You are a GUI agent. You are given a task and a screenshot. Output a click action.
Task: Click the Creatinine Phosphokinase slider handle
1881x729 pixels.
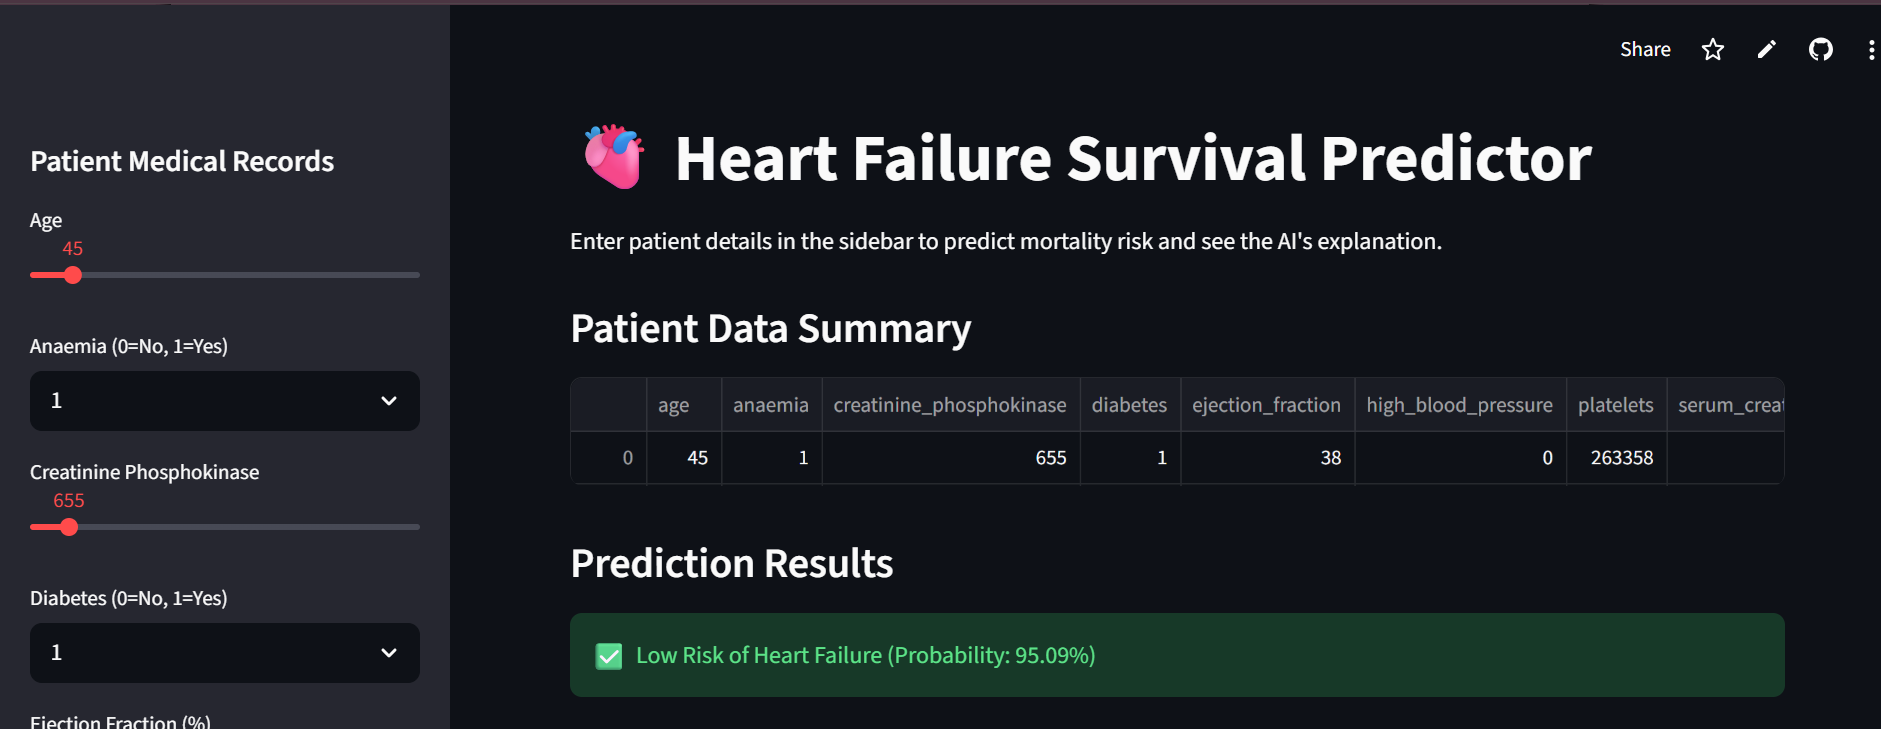[x=69, y=527]
